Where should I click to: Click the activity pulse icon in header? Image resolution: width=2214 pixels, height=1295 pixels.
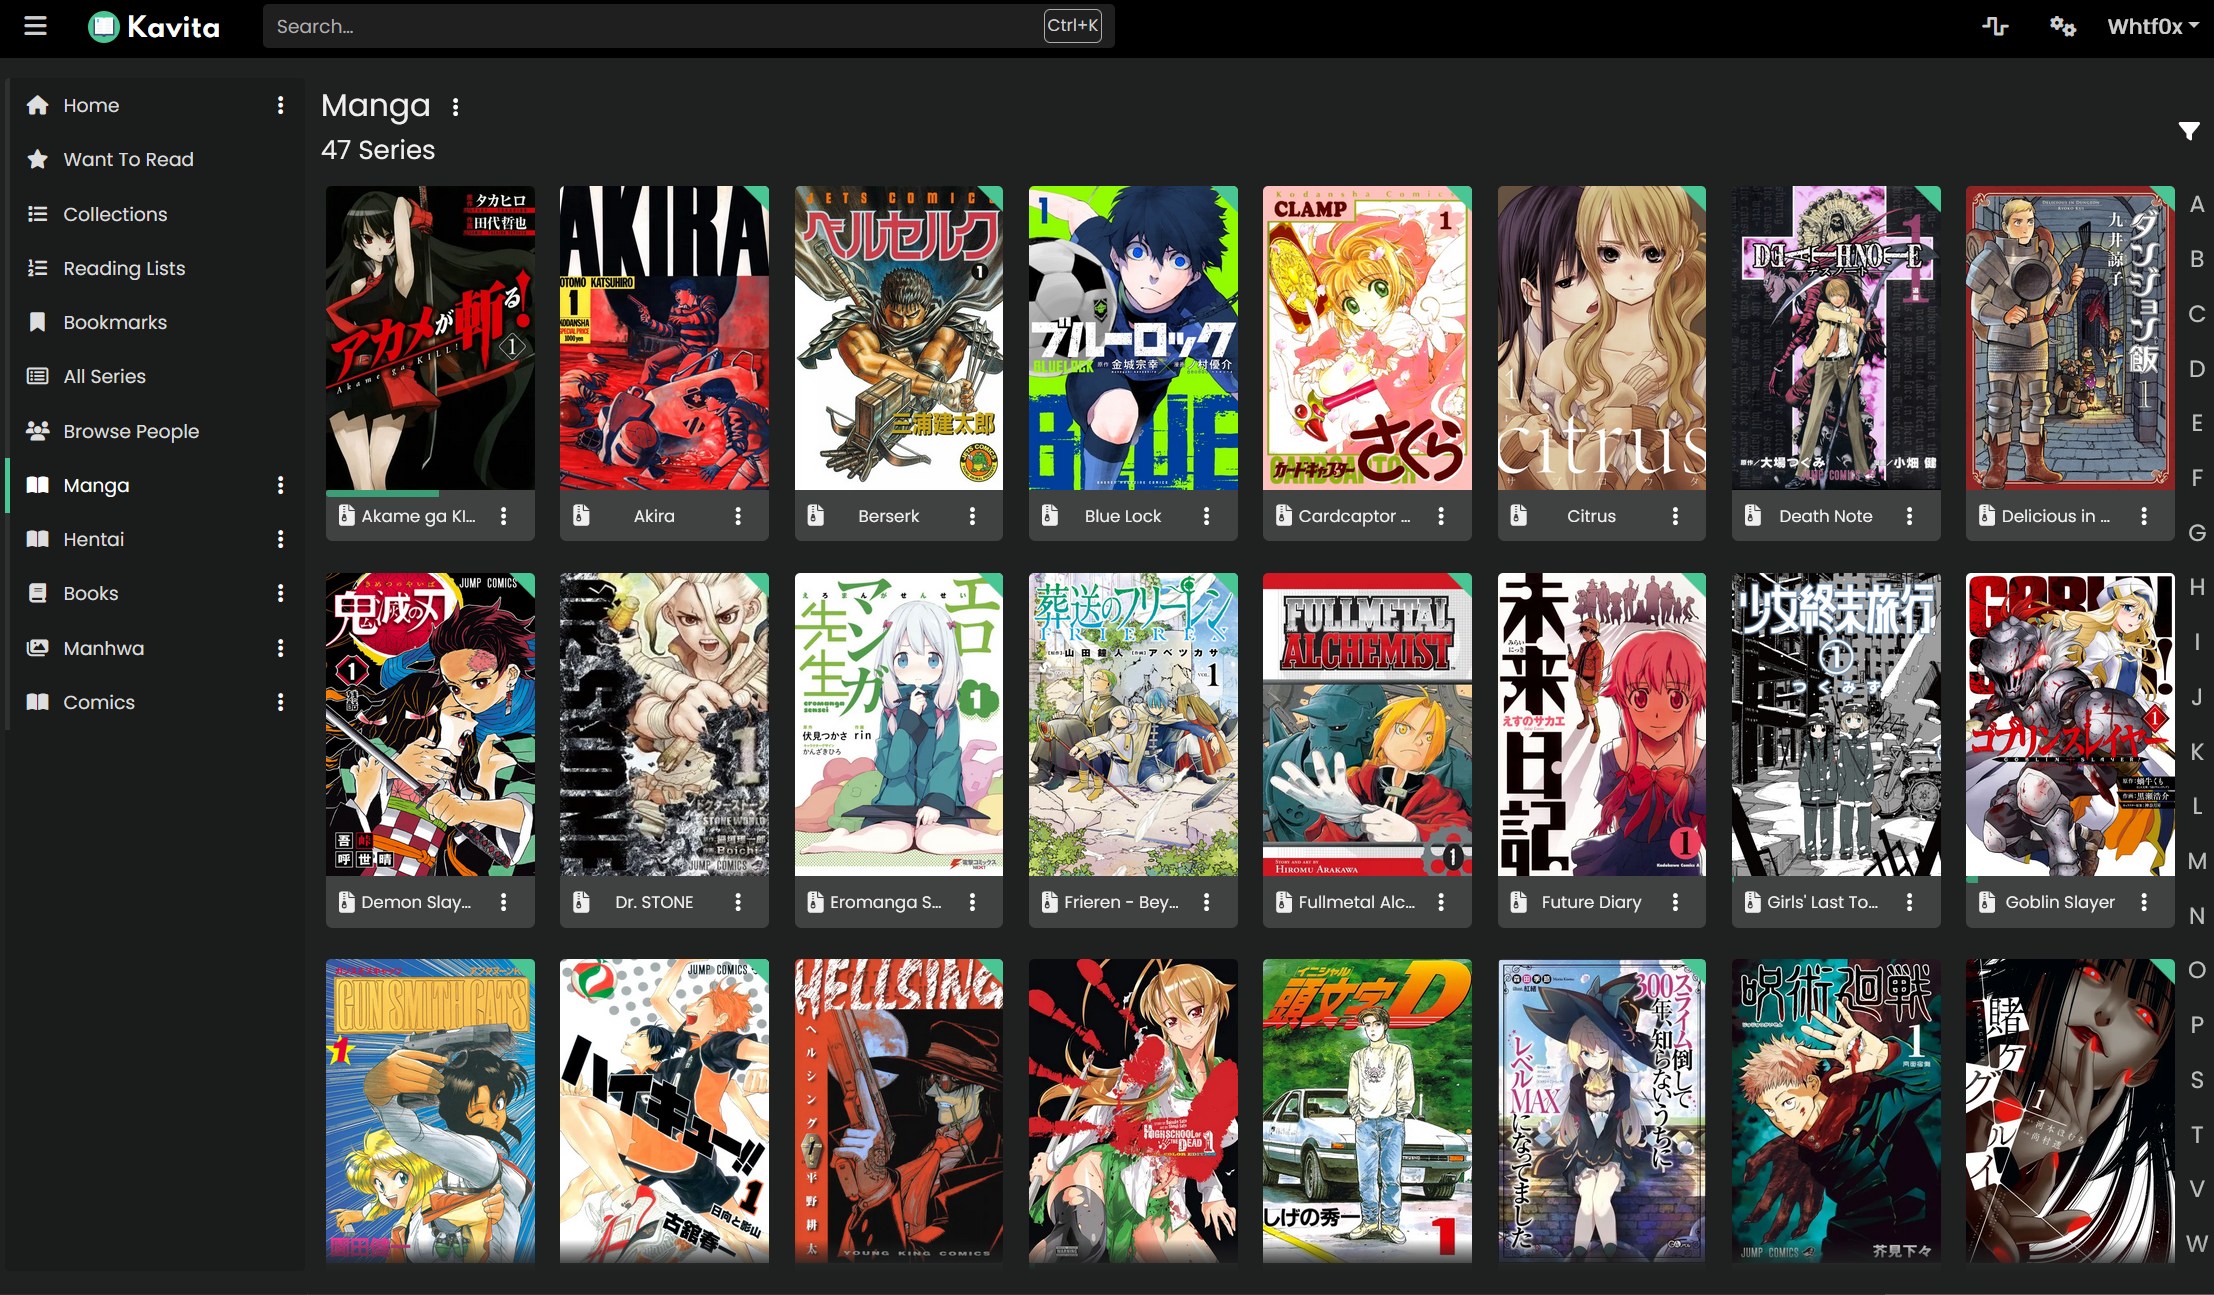pyautogui.click(x=1995, y=26)
